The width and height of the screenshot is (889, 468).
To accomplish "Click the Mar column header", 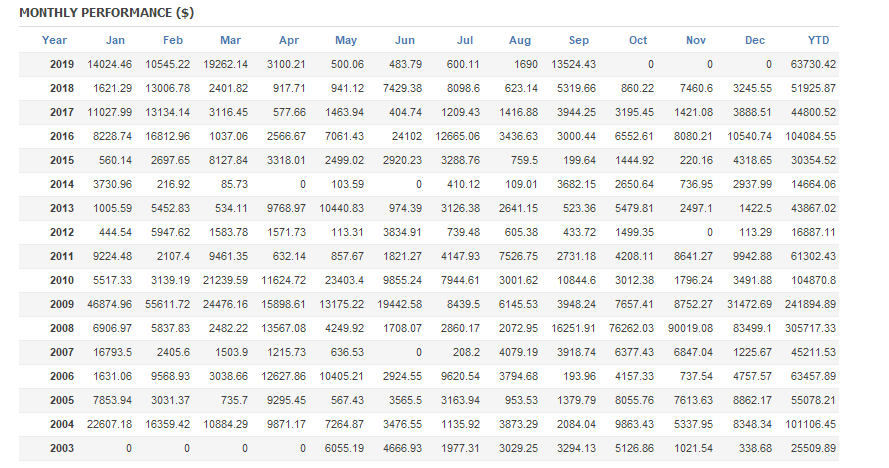I will pos(230,40).
